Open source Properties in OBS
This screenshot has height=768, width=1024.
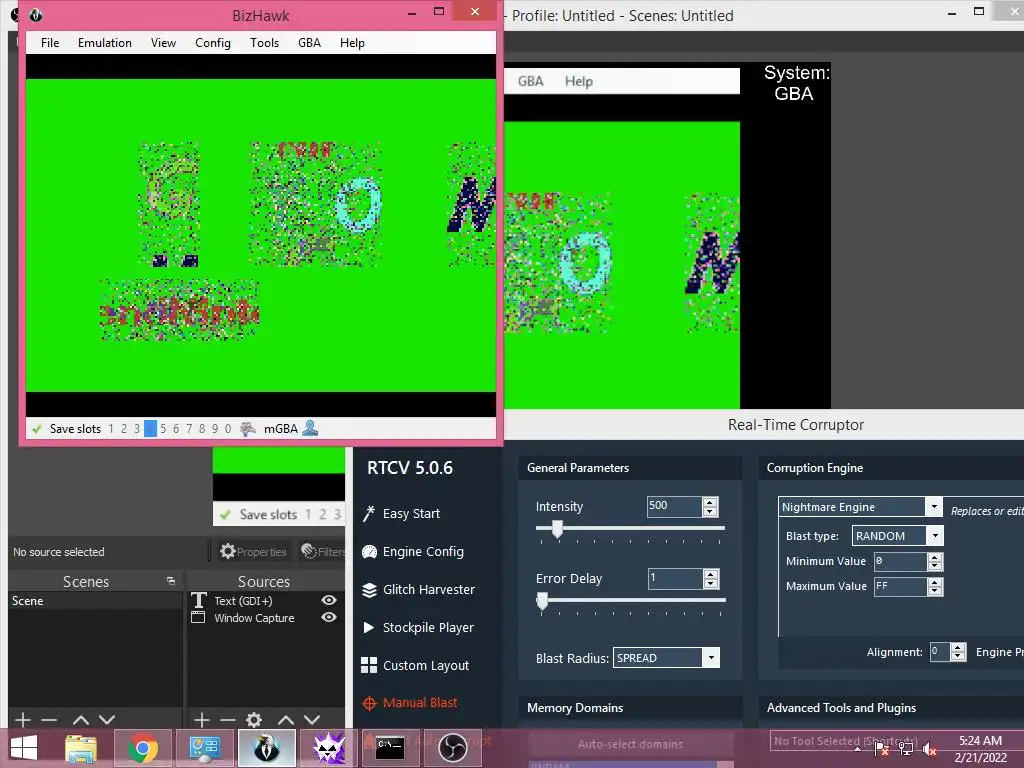tap(253, 552)
